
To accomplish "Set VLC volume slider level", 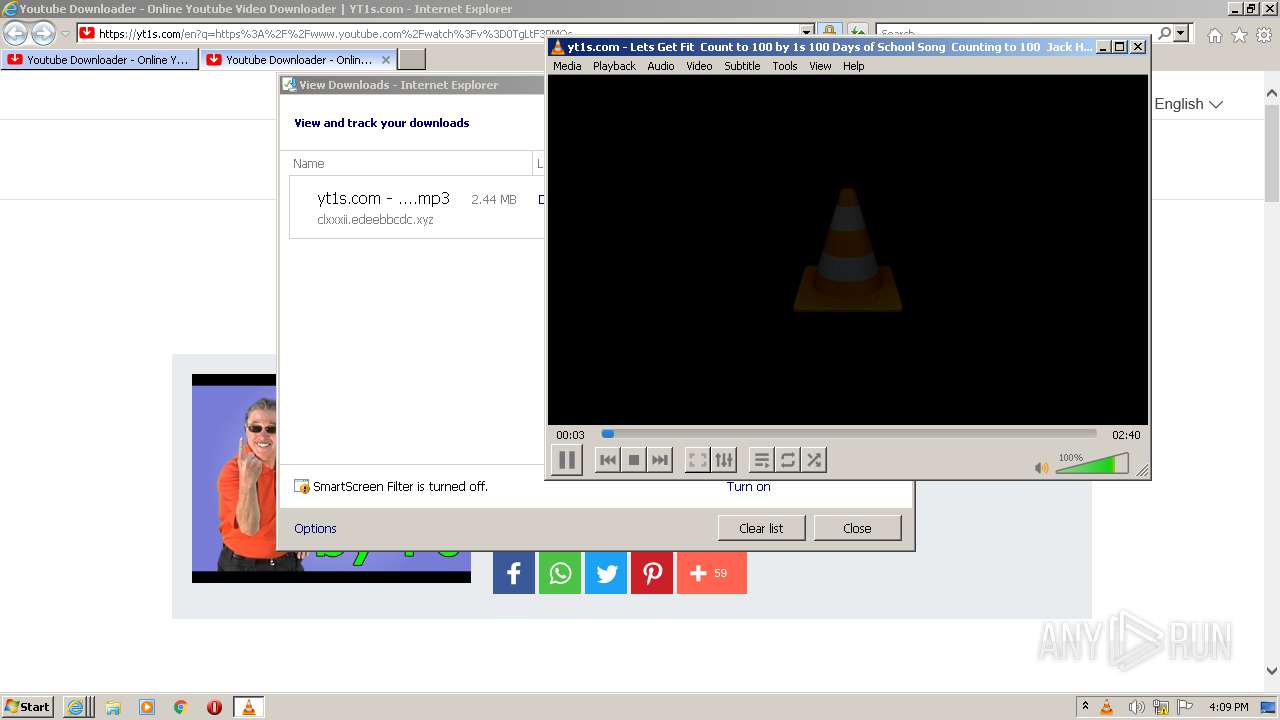I will (1092, 464).
